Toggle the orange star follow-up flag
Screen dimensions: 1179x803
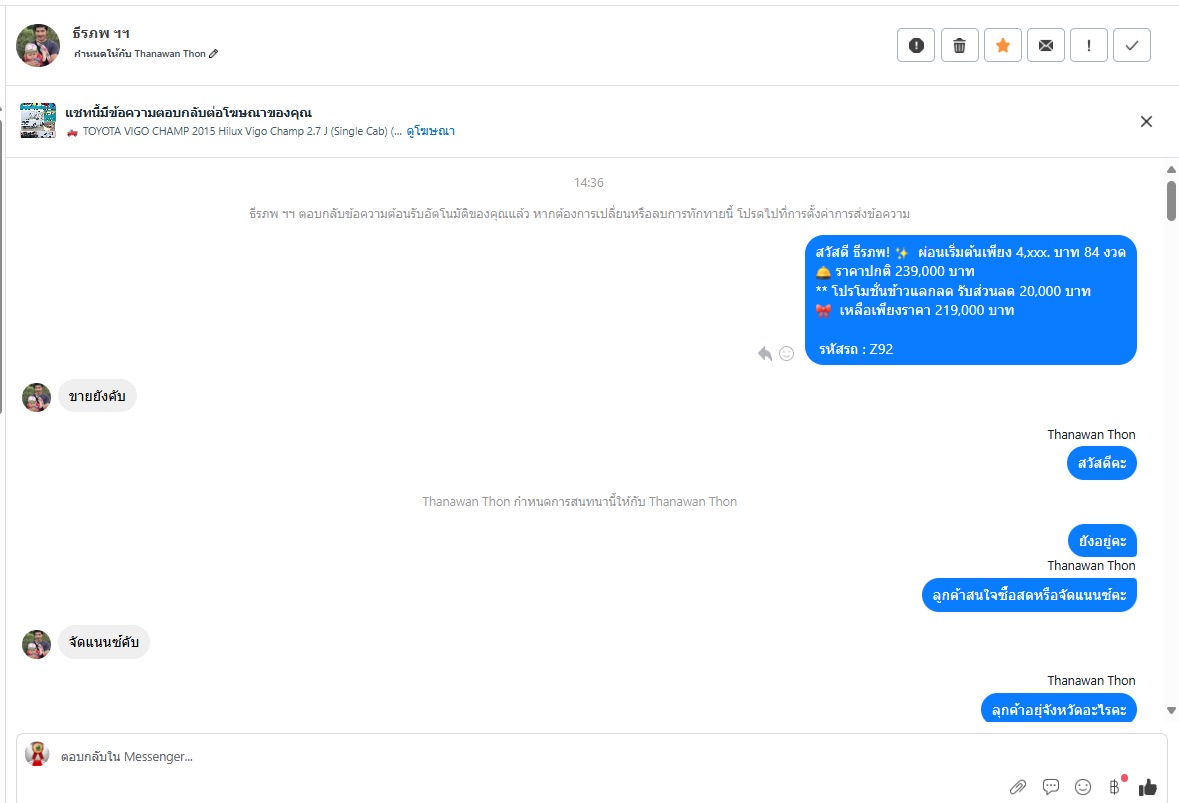[1002, 45]
